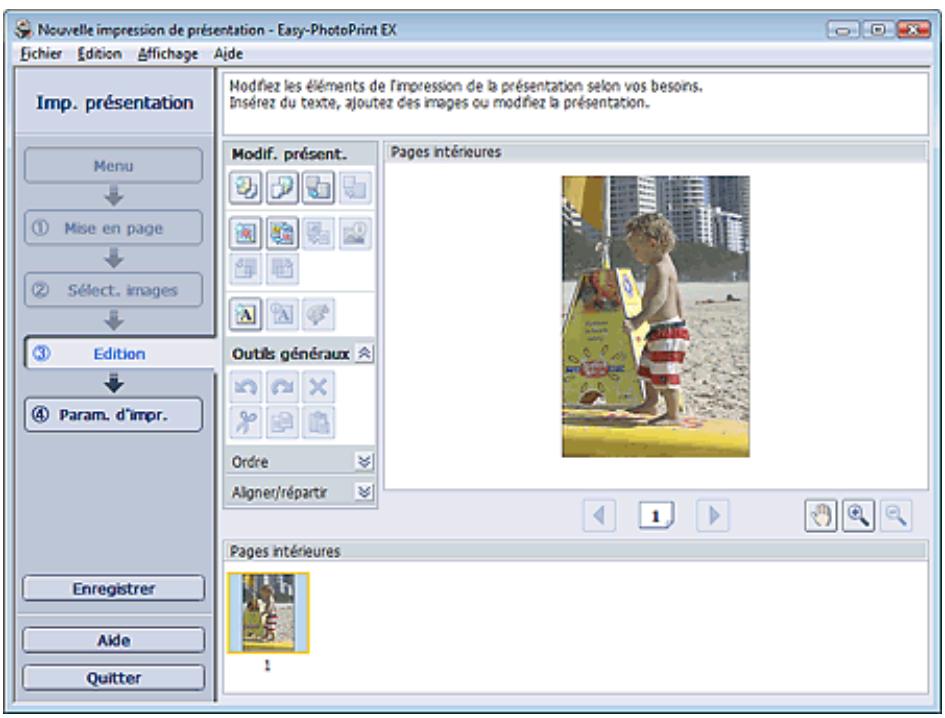Click the undo arrow in Outils généraux
Viewport: 945px width, 718px height.
coord(245,386)
